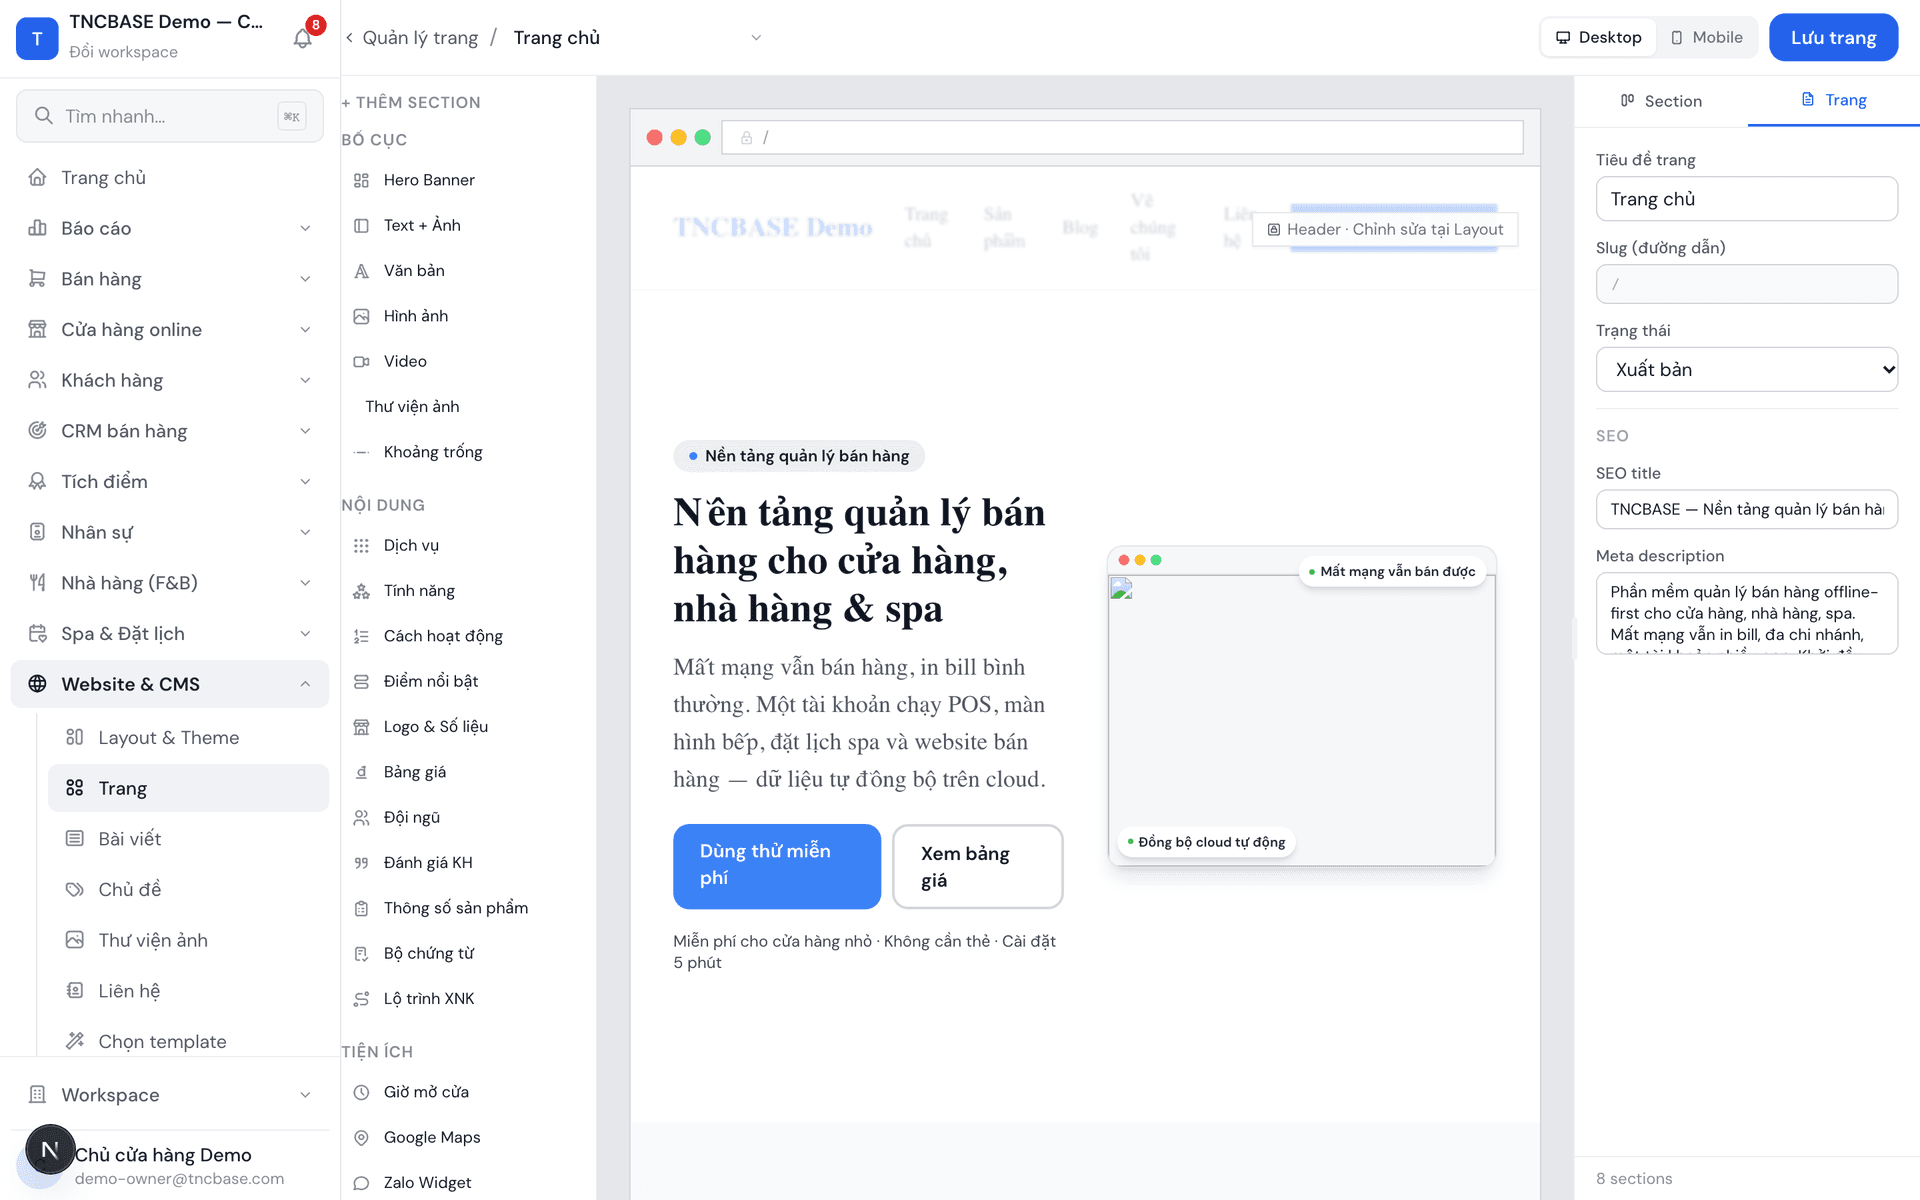
Task: Expand the Workspace menu
Action: pos(170,1095)
